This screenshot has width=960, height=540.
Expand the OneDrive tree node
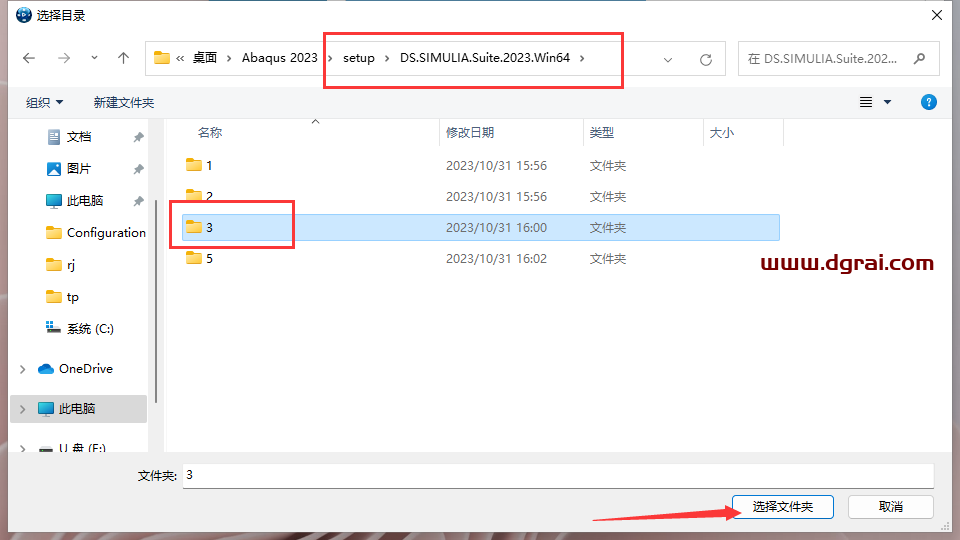(x=23, y=369)
